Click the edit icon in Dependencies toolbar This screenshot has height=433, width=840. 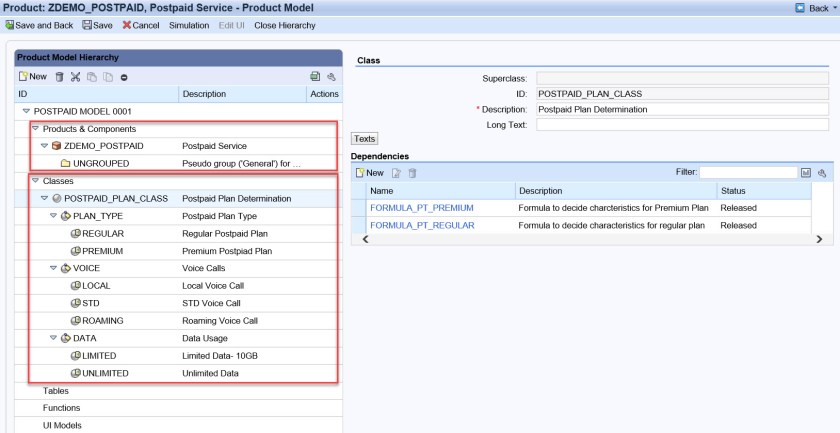[397, 173]
